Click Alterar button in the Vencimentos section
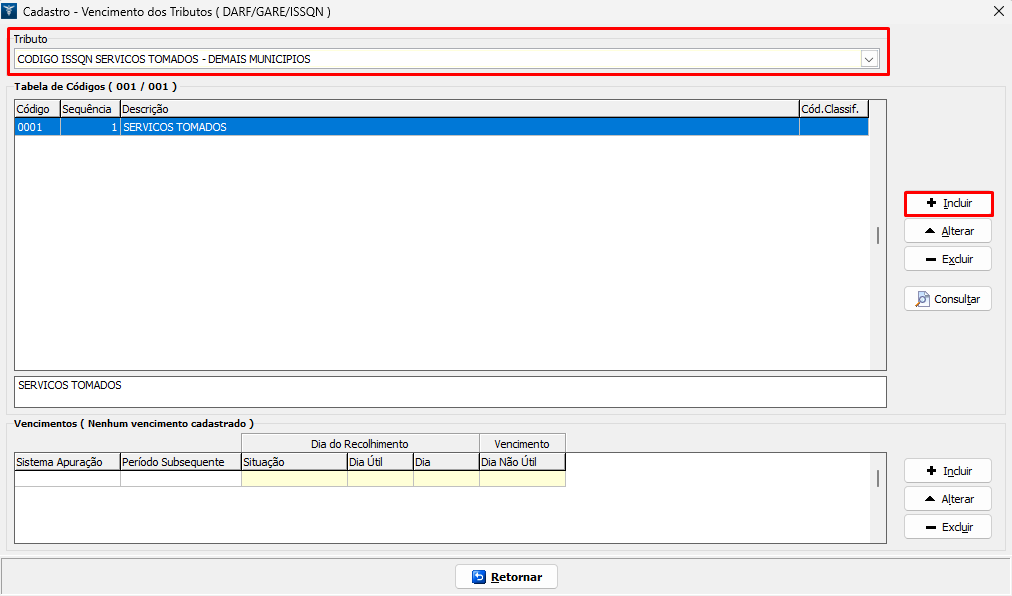Image resolution: width=1012 pixels, height=596 pixels. click(x=948, y=499)
